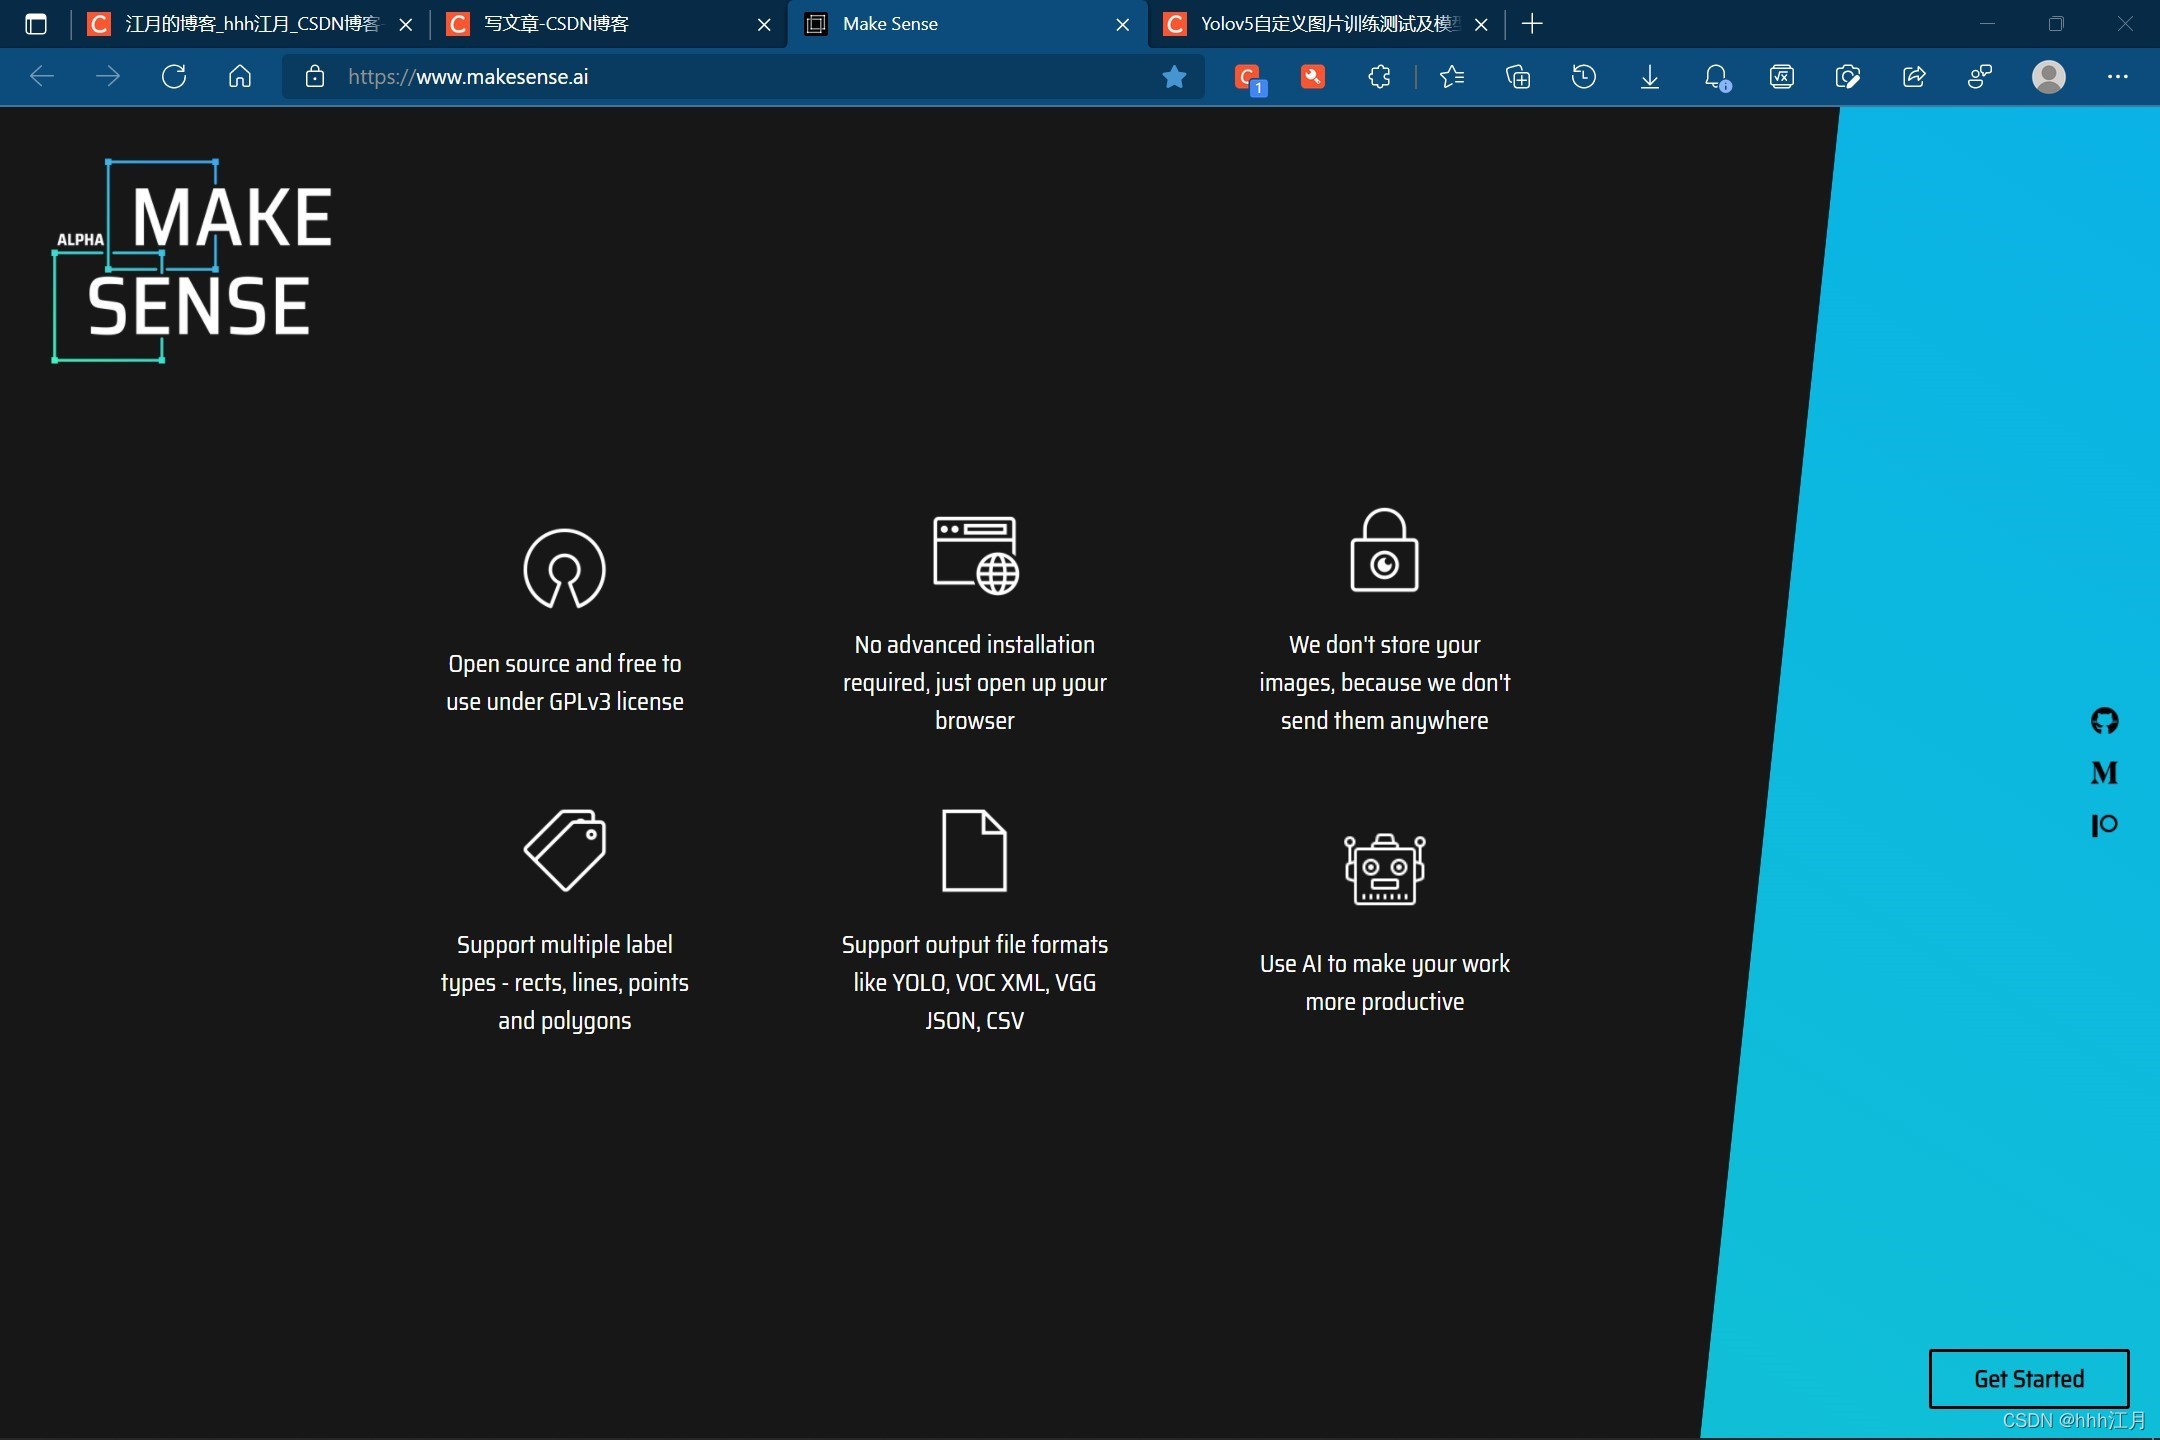Open the browser settings and more menu
This screenshot has width=2160, height=1440.
point(2118,77)
